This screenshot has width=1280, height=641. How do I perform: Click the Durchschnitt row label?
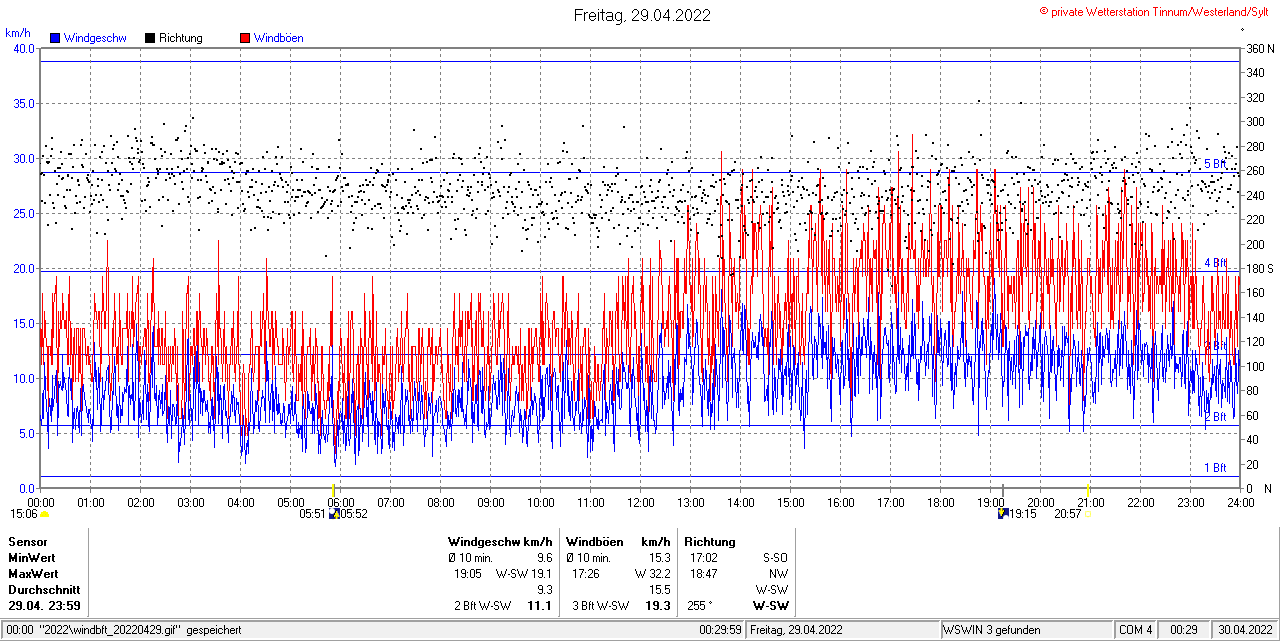tap(44, 590)
